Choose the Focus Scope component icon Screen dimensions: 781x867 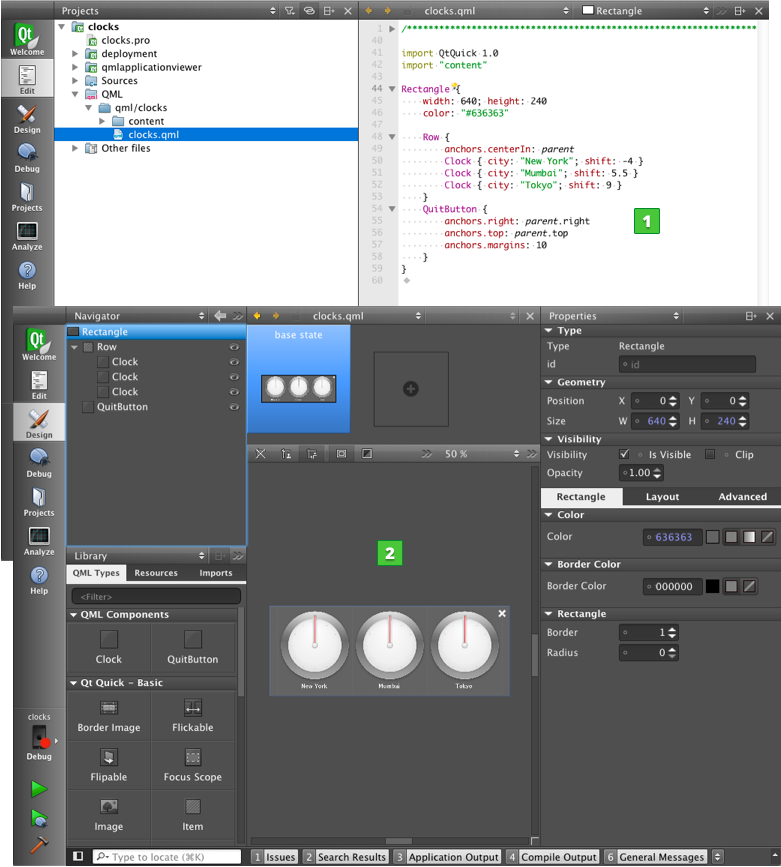tap(193, 757)
